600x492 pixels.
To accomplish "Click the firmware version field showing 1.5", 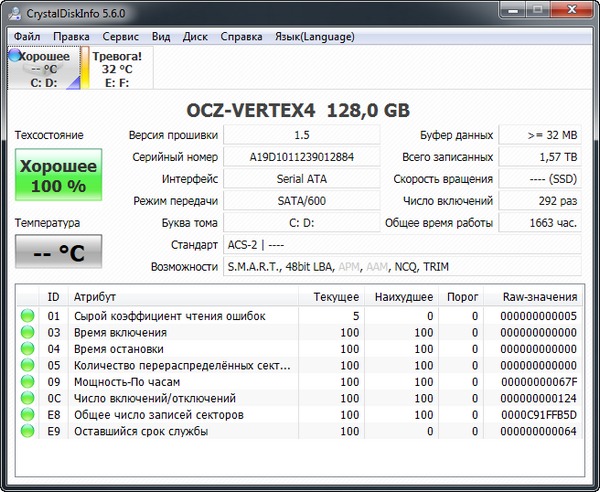I will point(301,135).
